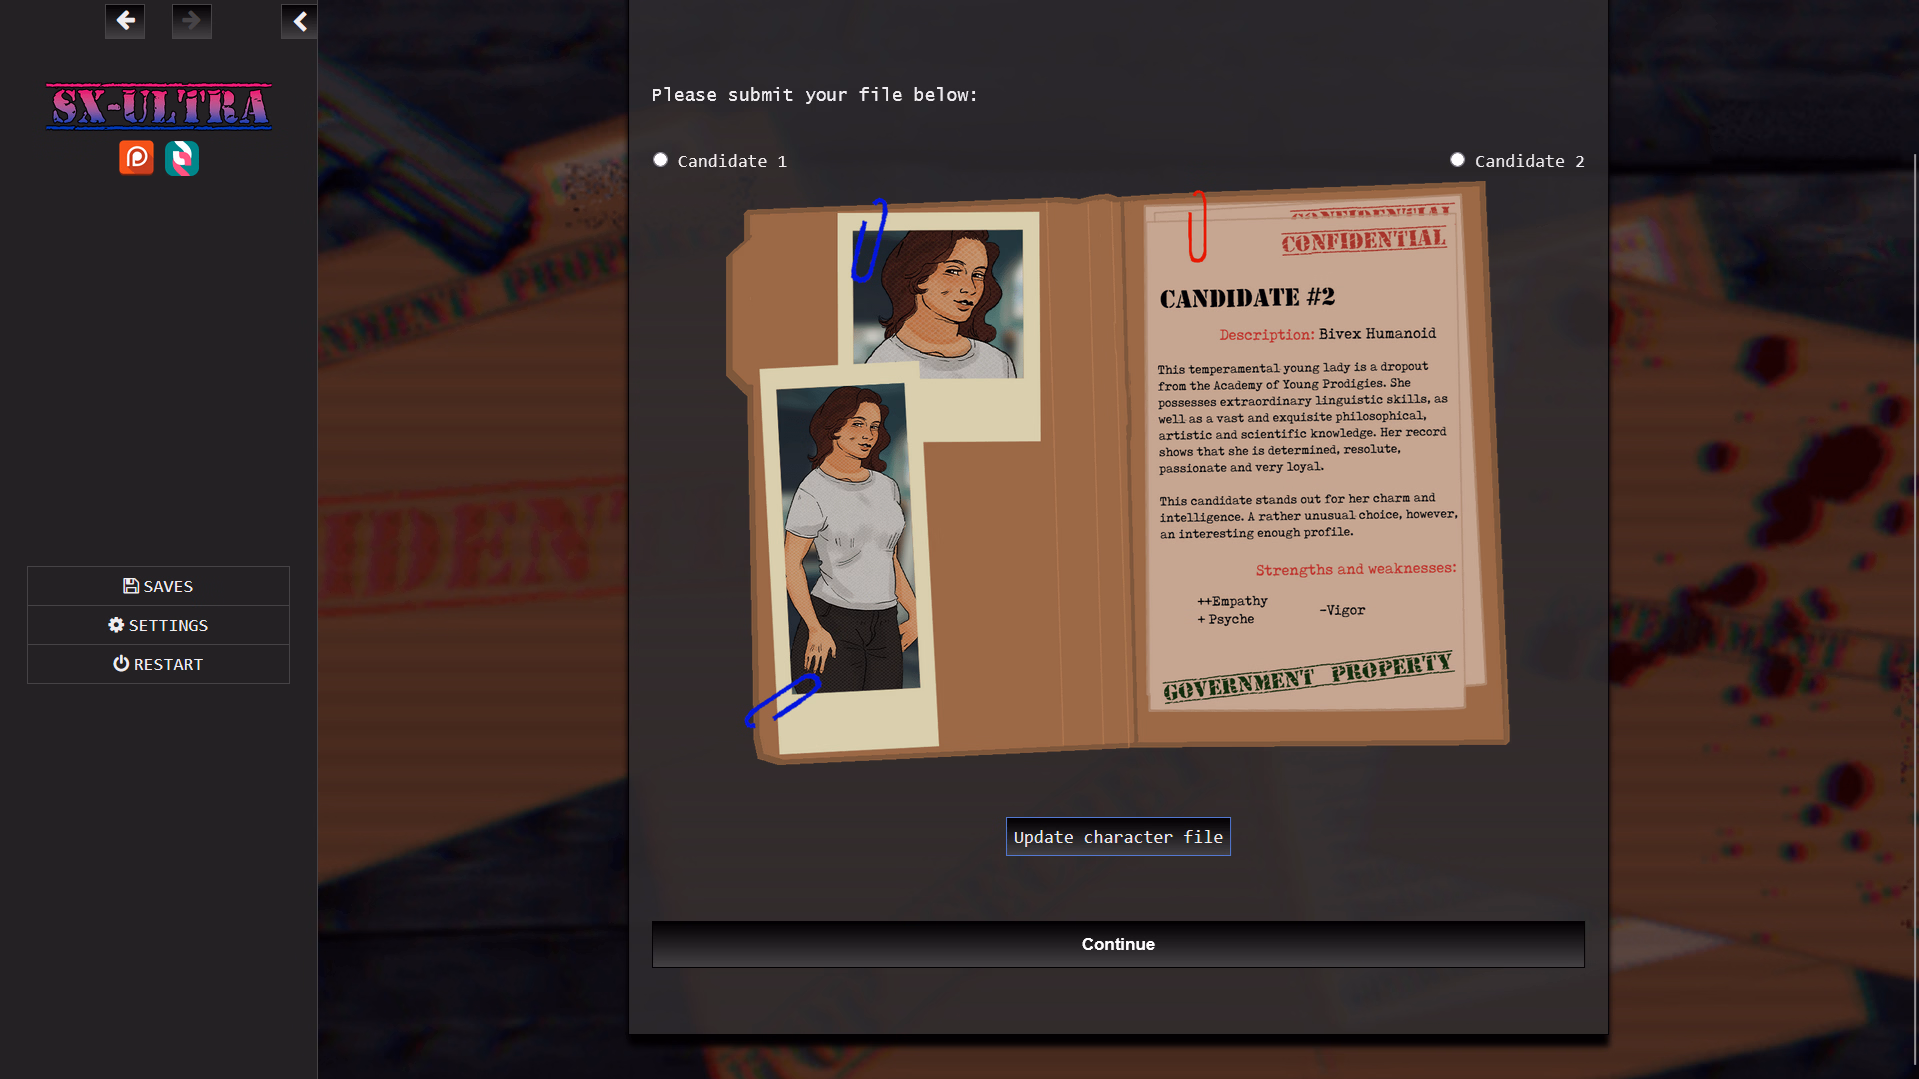The height and width of the screenshot is (1079, 1919).
Task: Open the SETTINGS menu entry
Action: pos(158,624)
